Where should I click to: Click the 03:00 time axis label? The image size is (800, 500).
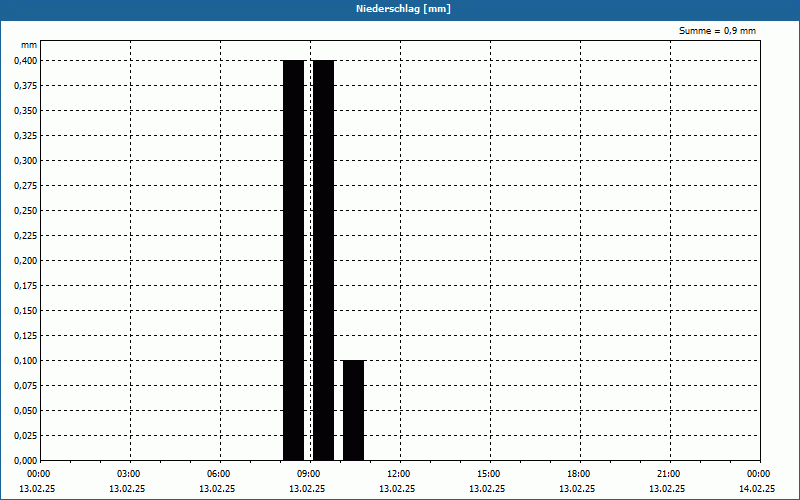click(129, 474)
